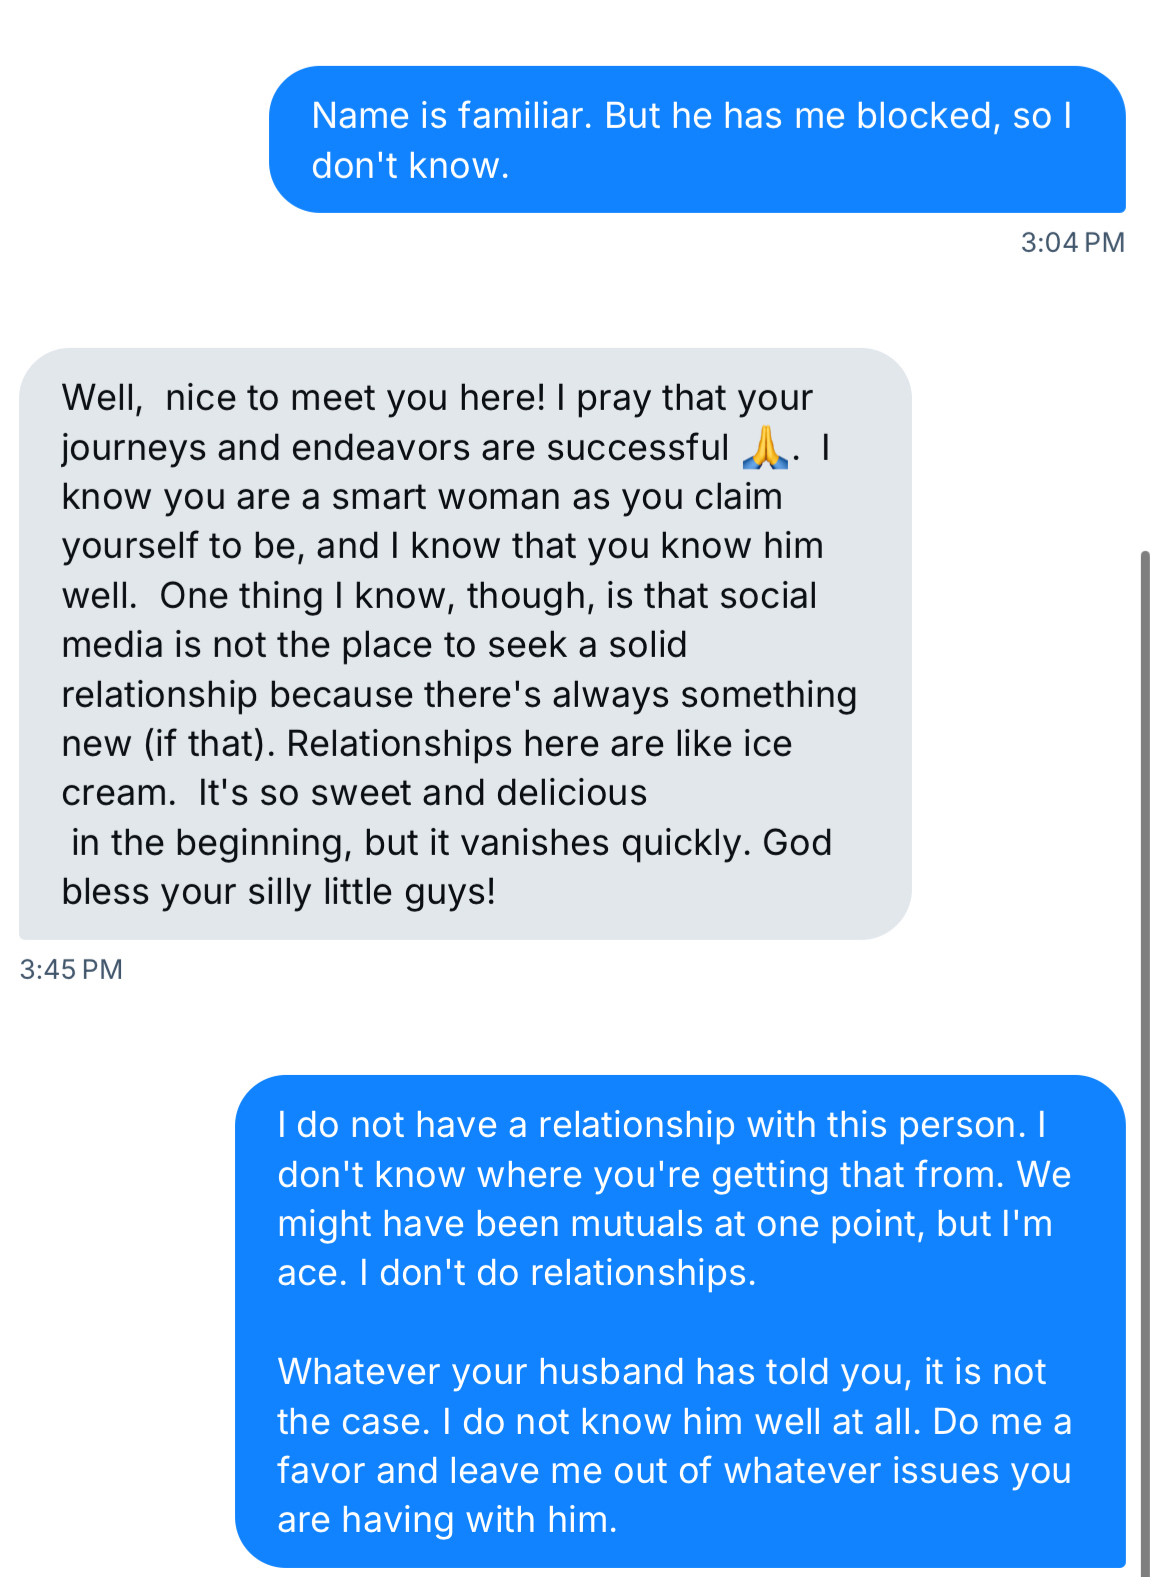Click the "don't know." line in the first bubble
The height and width of the screenshot is (1577, 1150).
tap(410, 165)
